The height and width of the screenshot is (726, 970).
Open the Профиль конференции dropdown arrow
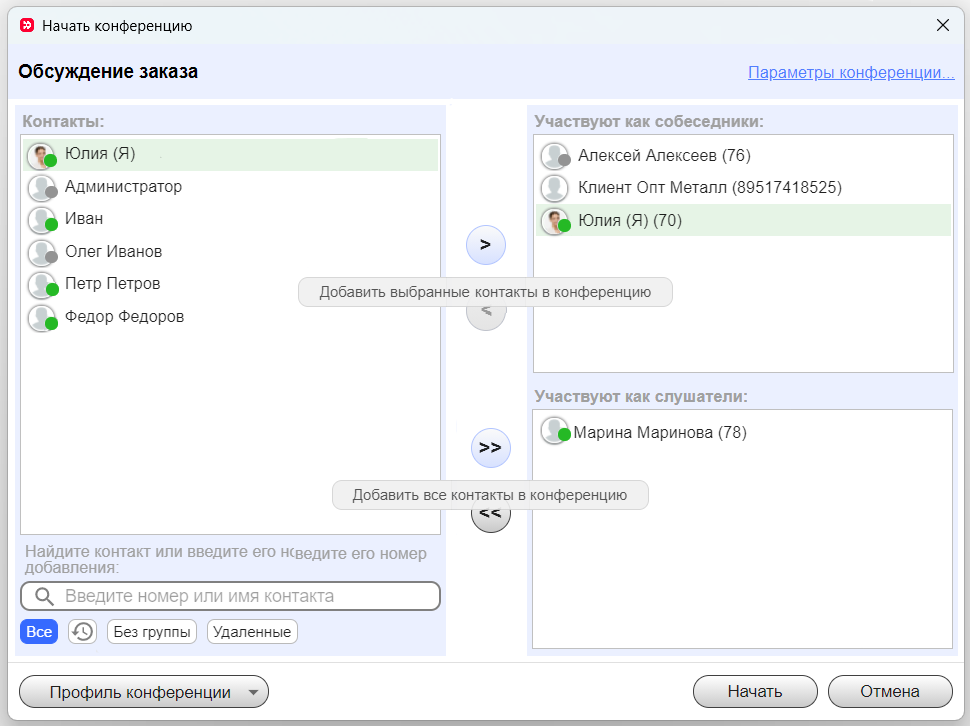tap(253, 692)
